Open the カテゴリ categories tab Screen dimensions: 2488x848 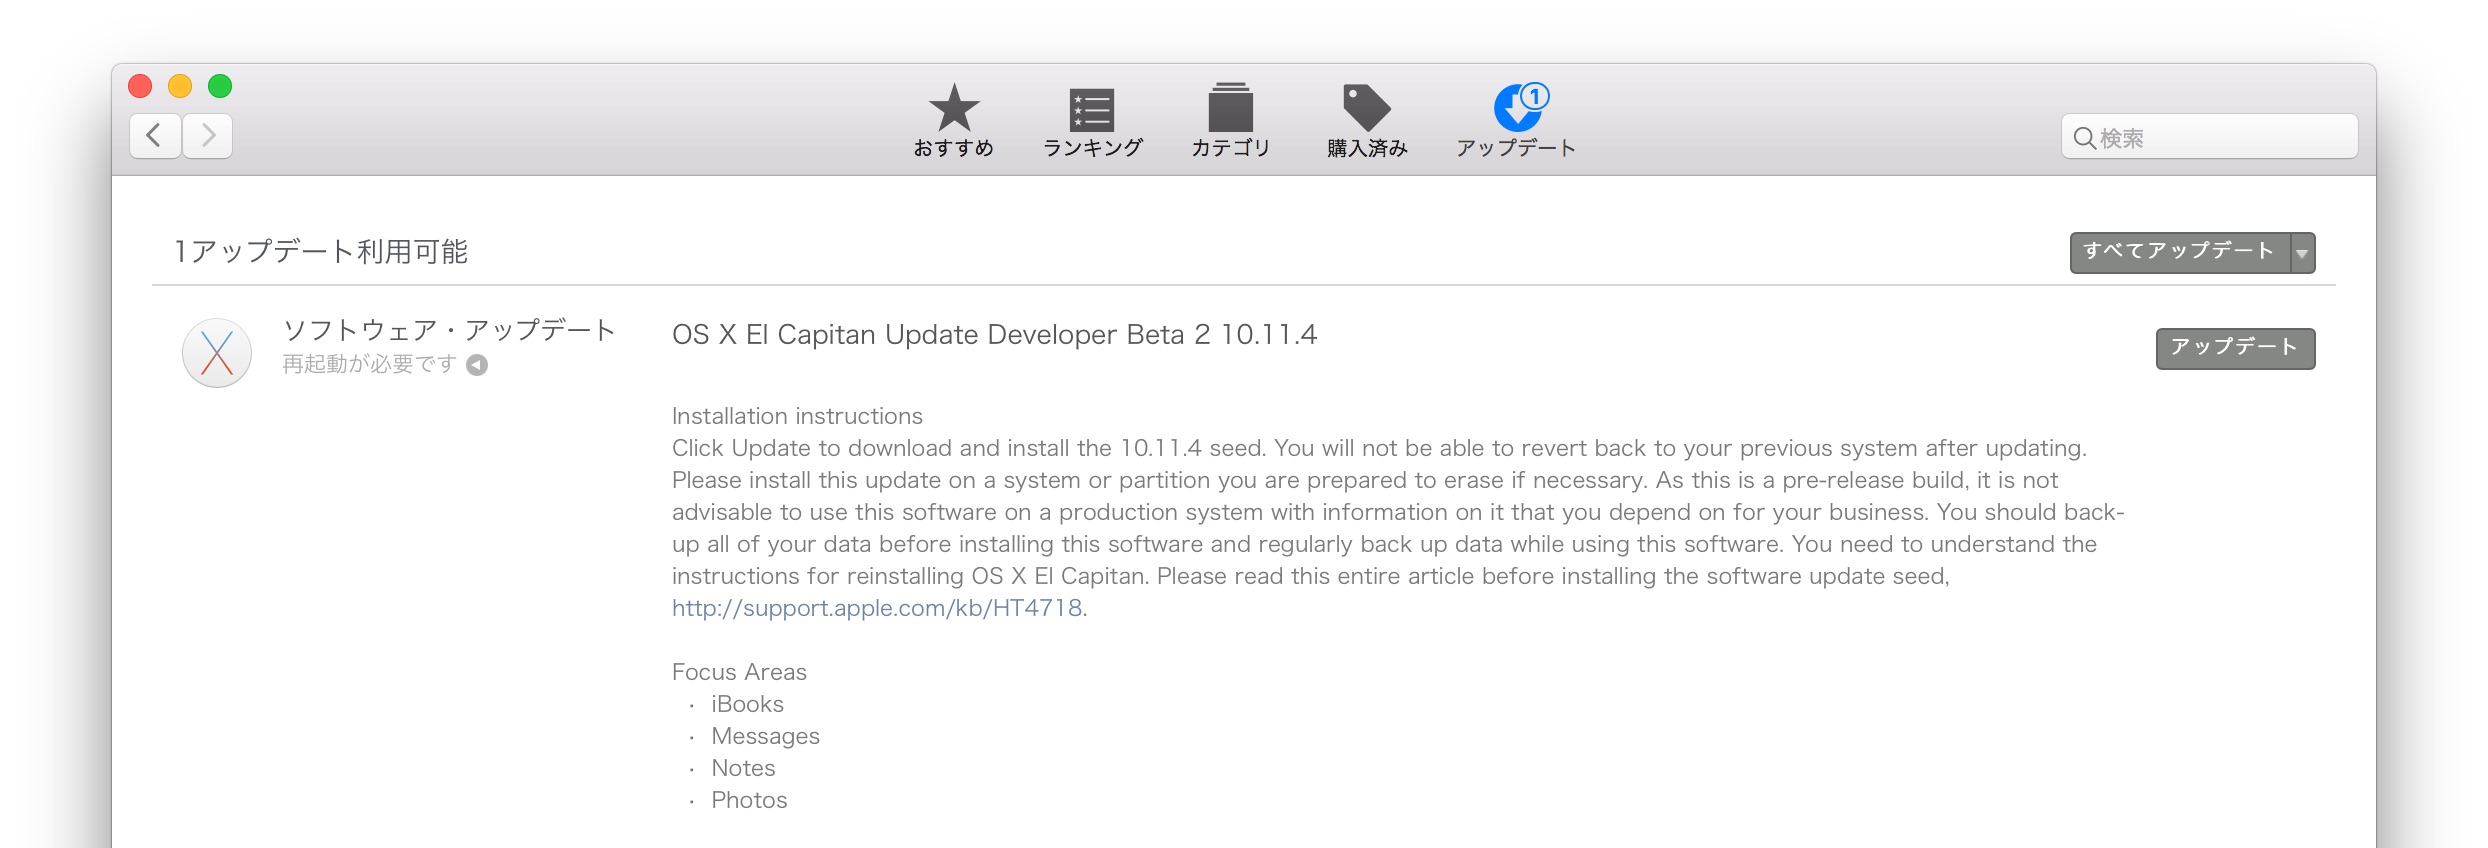point(1230,121)
